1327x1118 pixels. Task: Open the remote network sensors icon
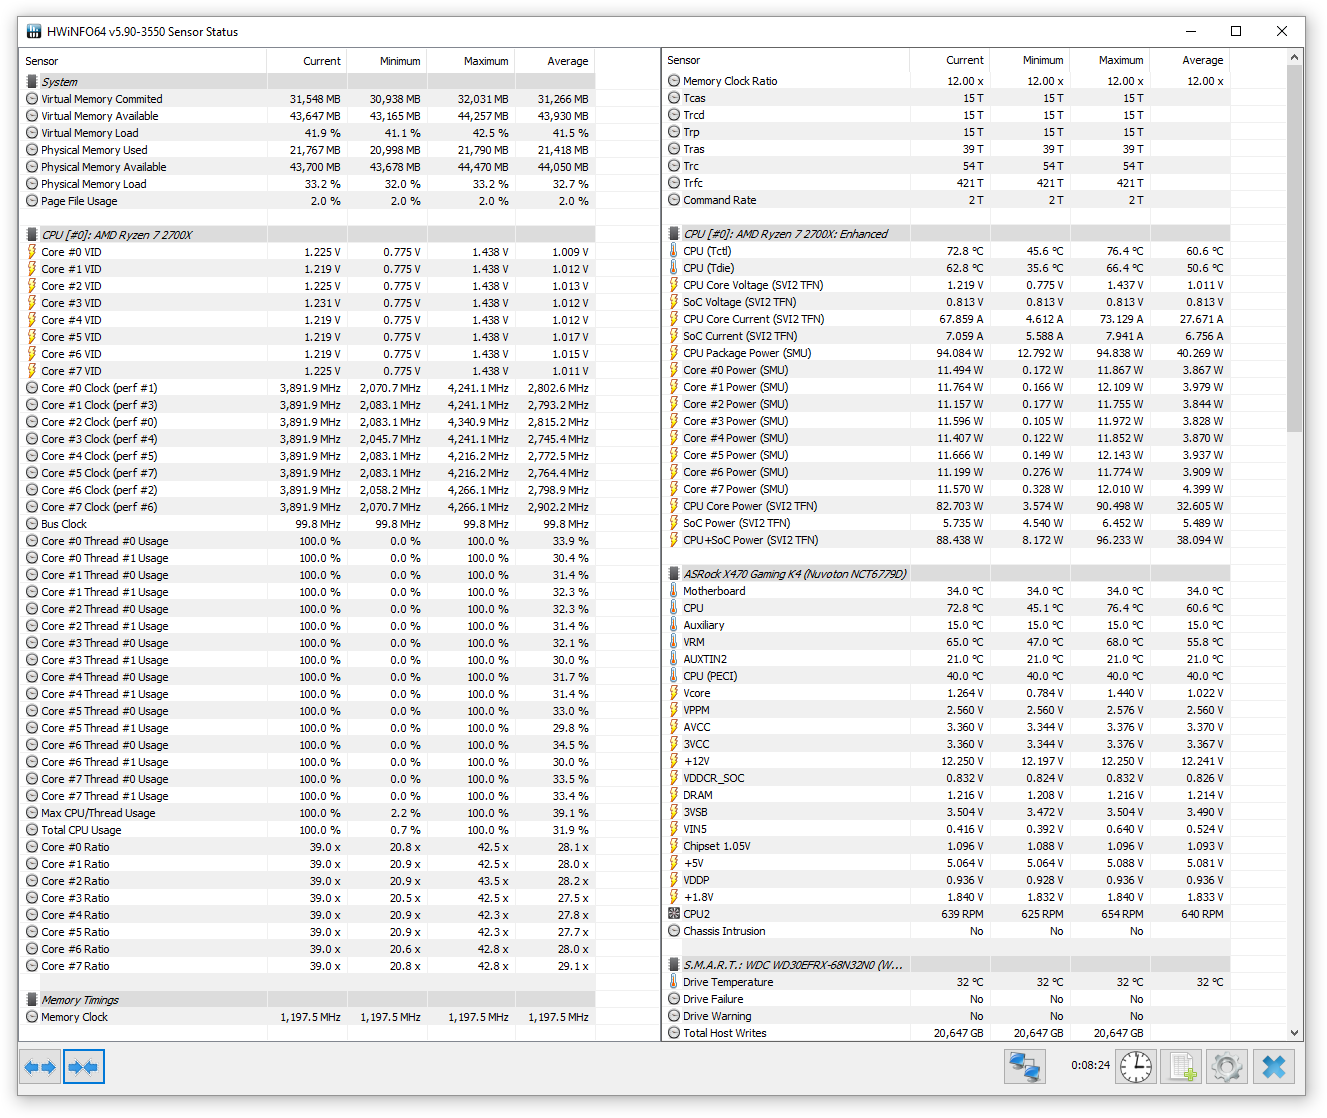[1025, 1066]
